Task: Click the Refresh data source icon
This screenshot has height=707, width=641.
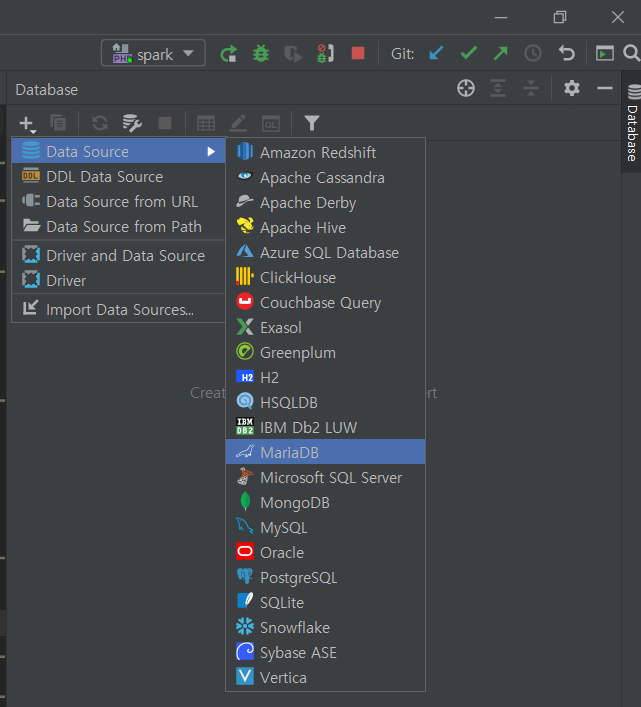Action: point(100,123)
